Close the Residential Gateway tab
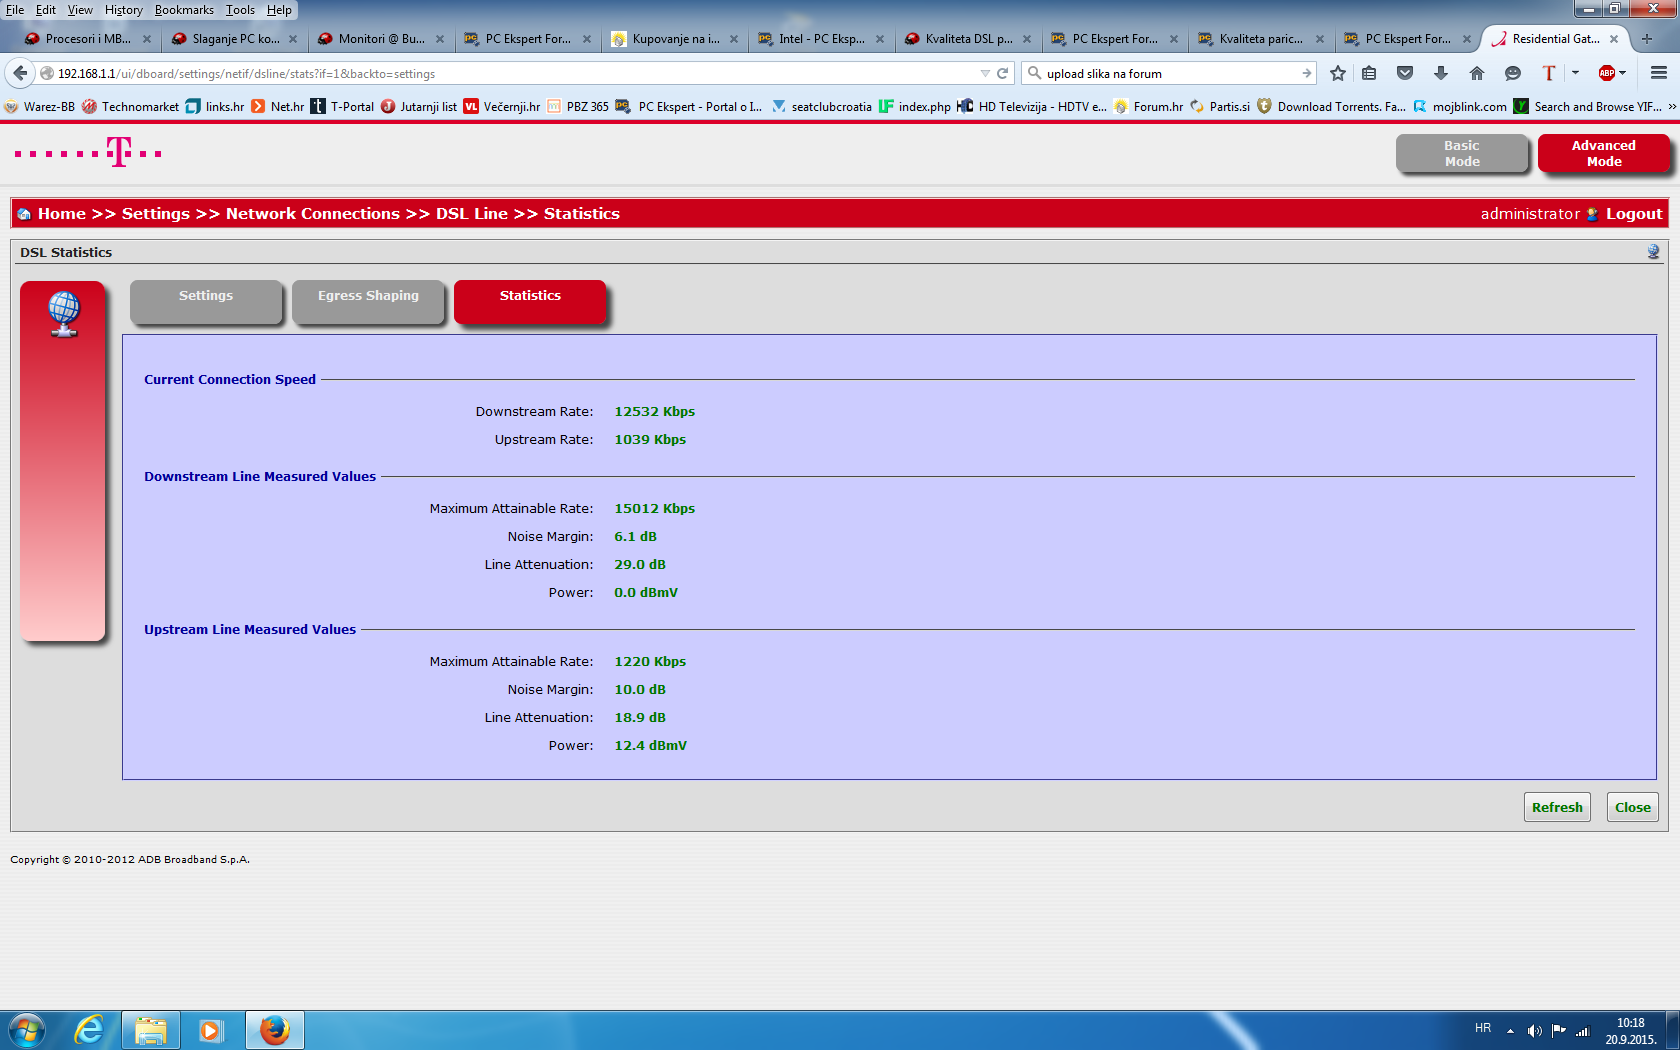Image resolution: width=1680 pixels, height=1050 pixels. coord(1614,39)
